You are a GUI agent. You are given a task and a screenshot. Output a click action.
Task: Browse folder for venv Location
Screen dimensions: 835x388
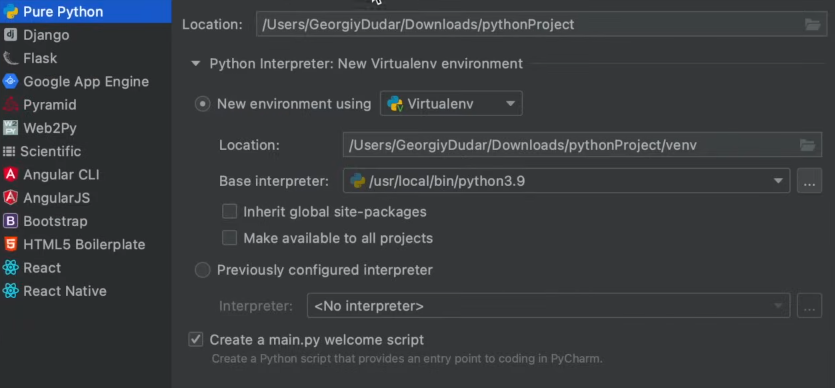[807, 145]
